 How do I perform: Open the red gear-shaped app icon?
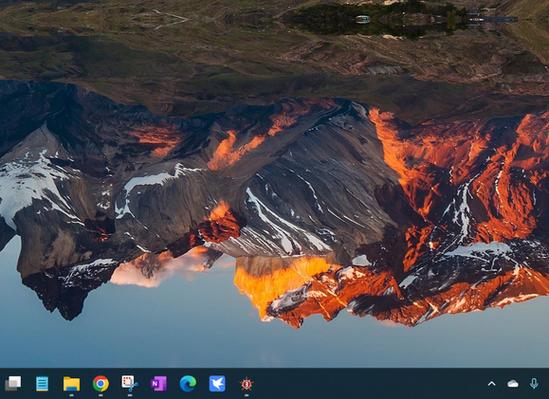246,384
